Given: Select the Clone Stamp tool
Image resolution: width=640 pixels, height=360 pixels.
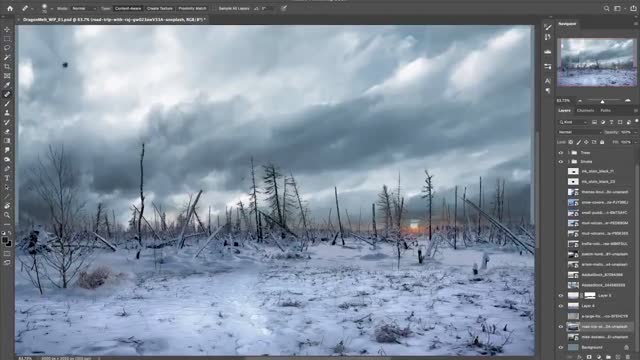Looking at the screenshot, I should point(7,113).
